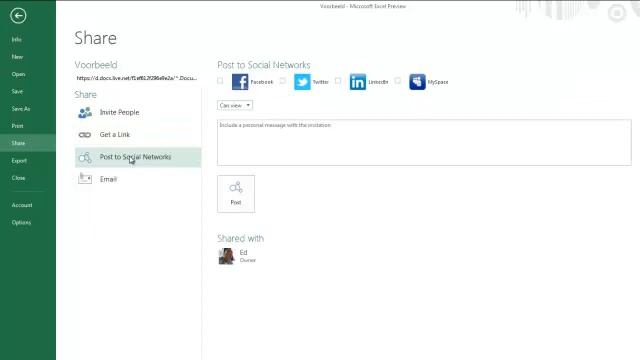This screenshot has width=640, height=360.
Task: Open the Print page
Action: [18, 126]
